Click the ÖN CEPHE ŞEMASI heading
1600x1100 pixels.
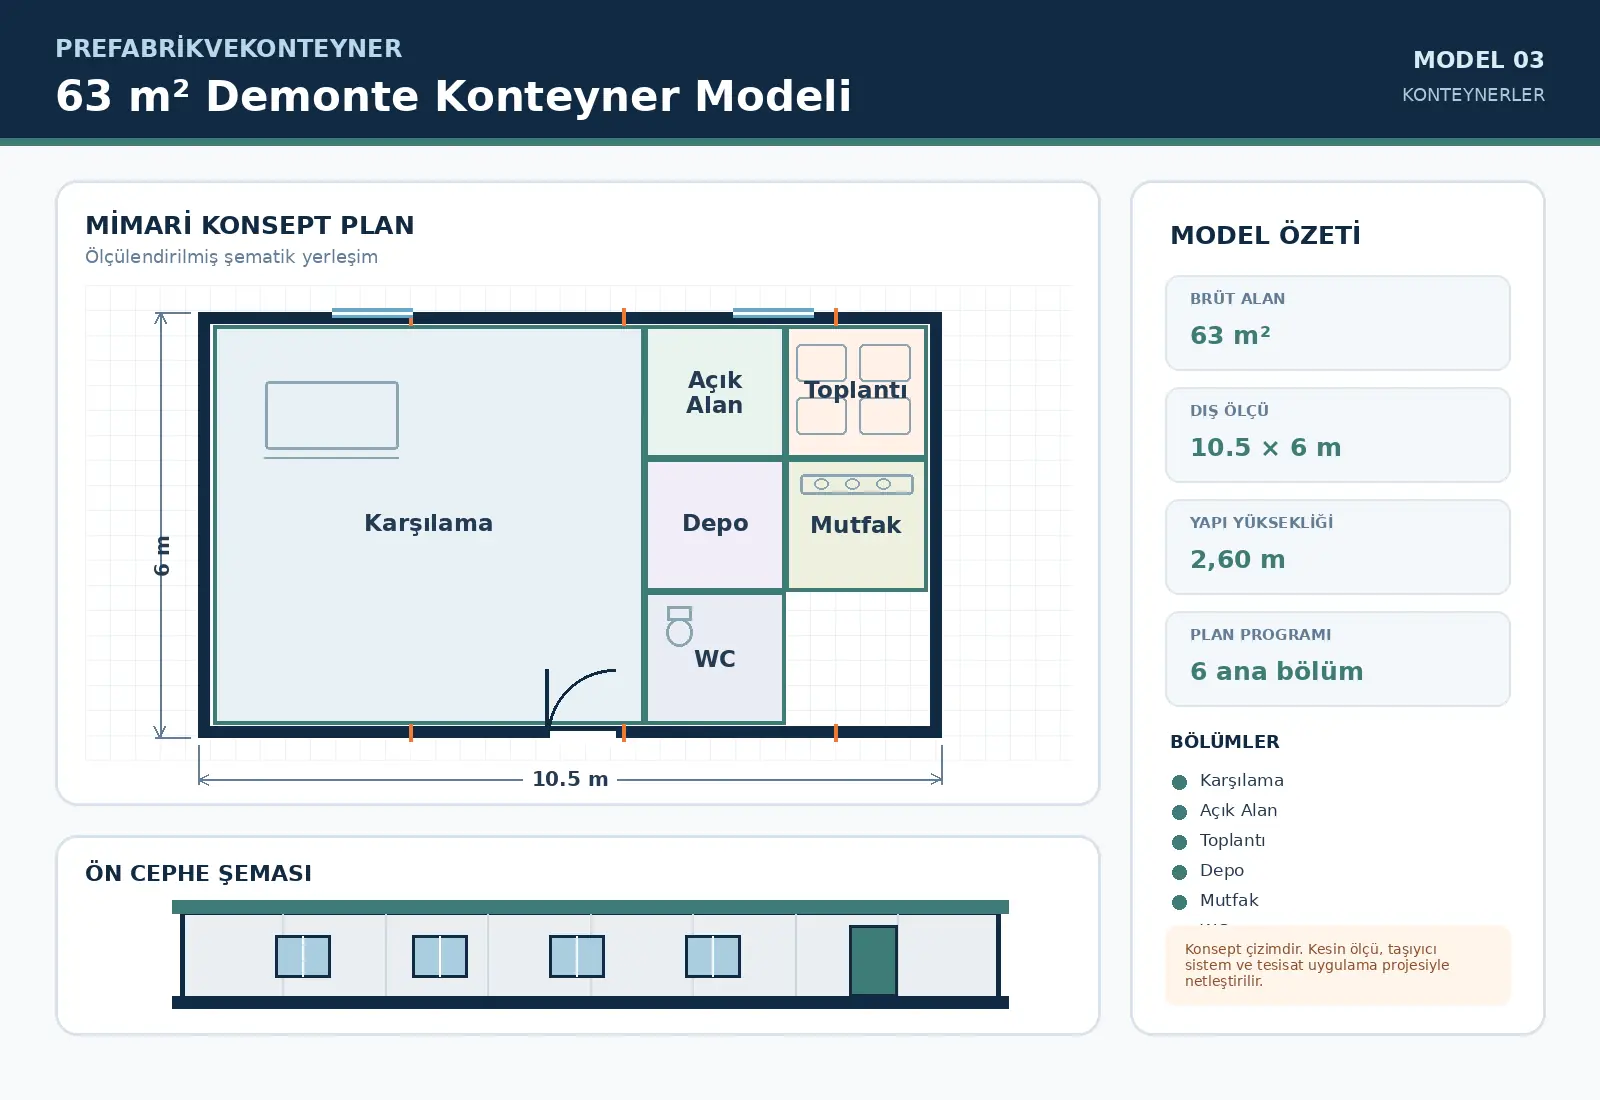click(199, 873)
